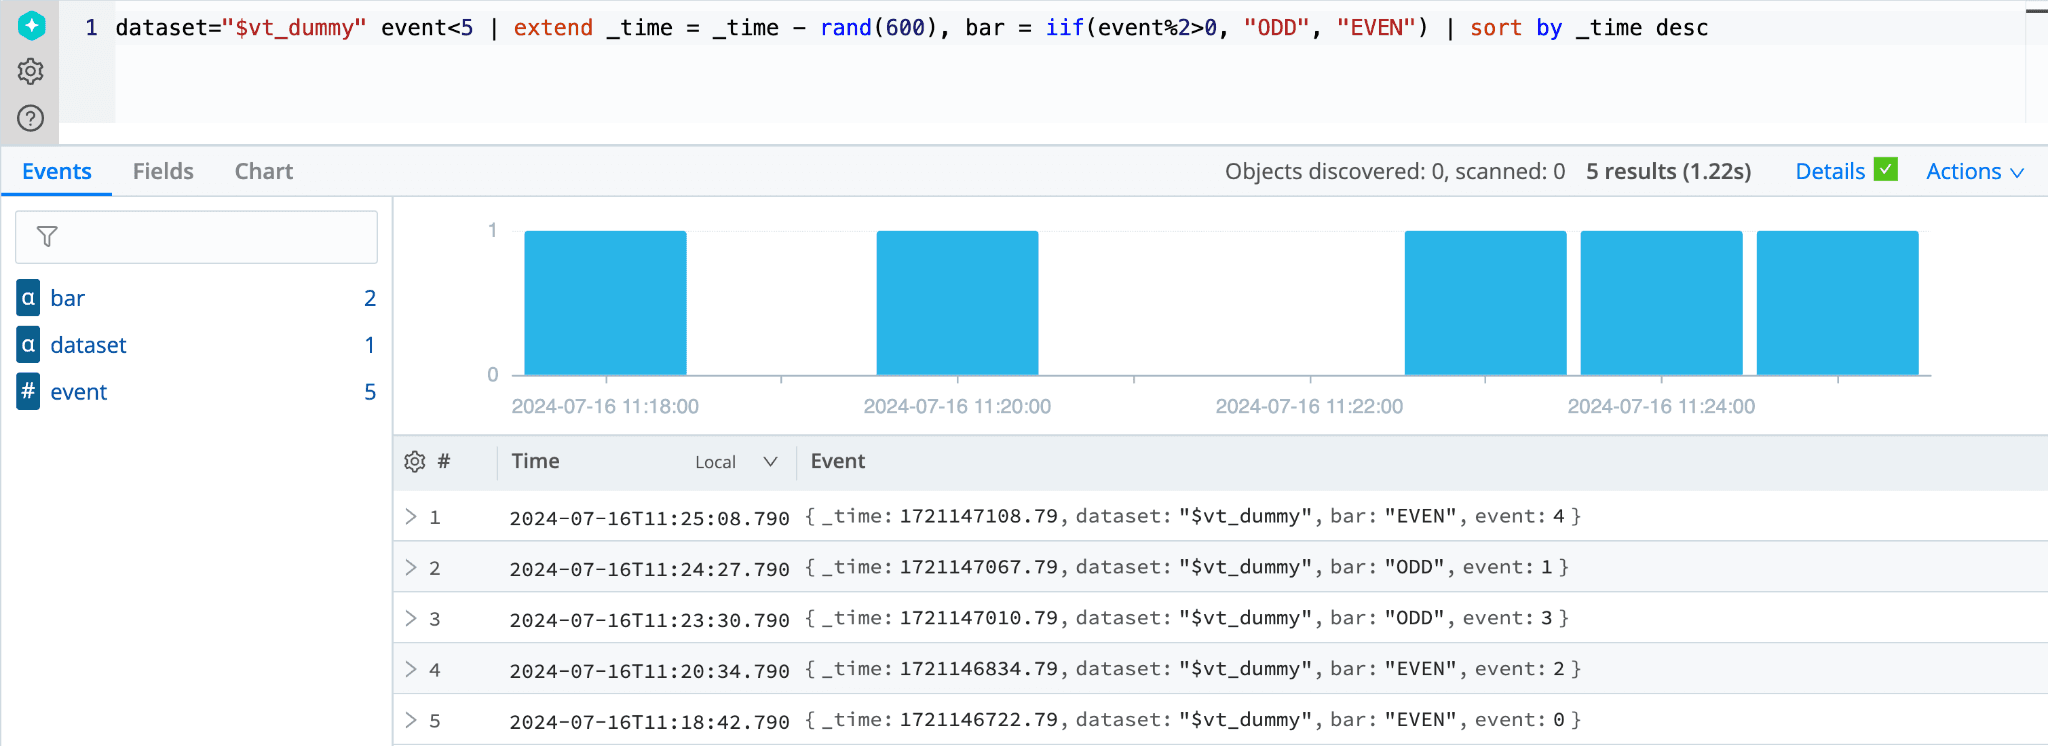
Task: Open the help question mark icon
Action: click(x=31, y=118)
